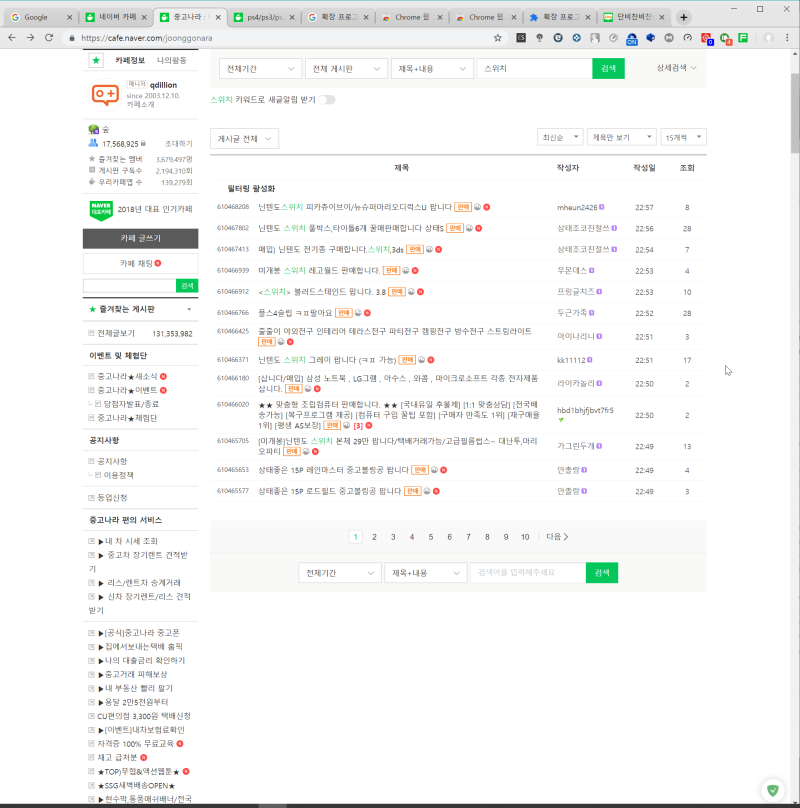Click the page vertical scrollbar thumb

click(794, 113)
